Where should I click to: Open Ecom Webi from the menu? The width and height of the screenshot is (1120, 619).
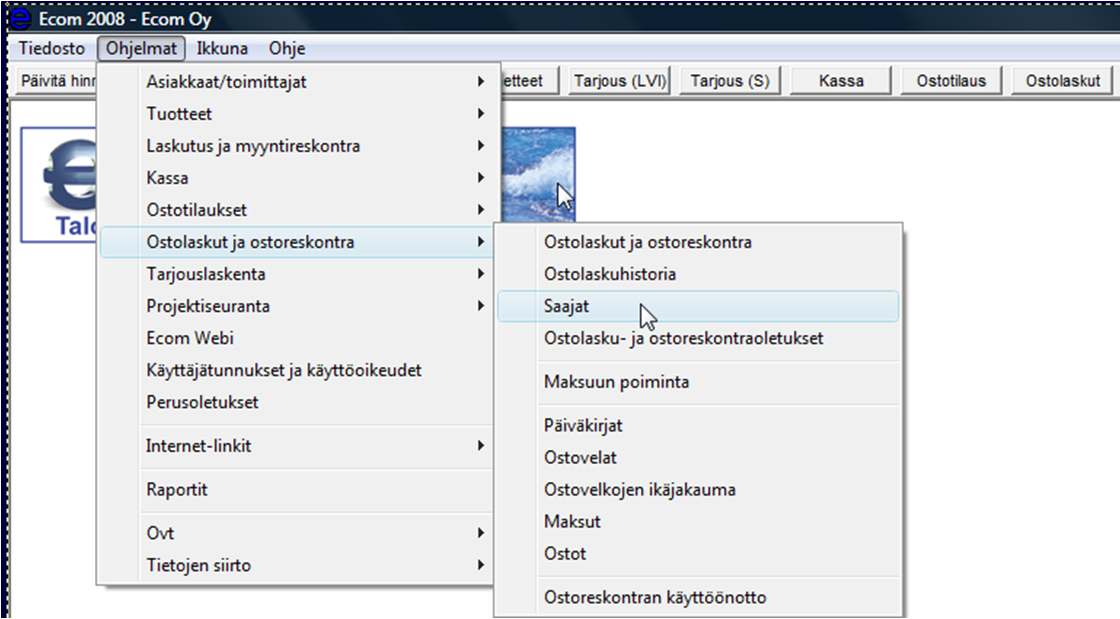[x=296, y=338]
